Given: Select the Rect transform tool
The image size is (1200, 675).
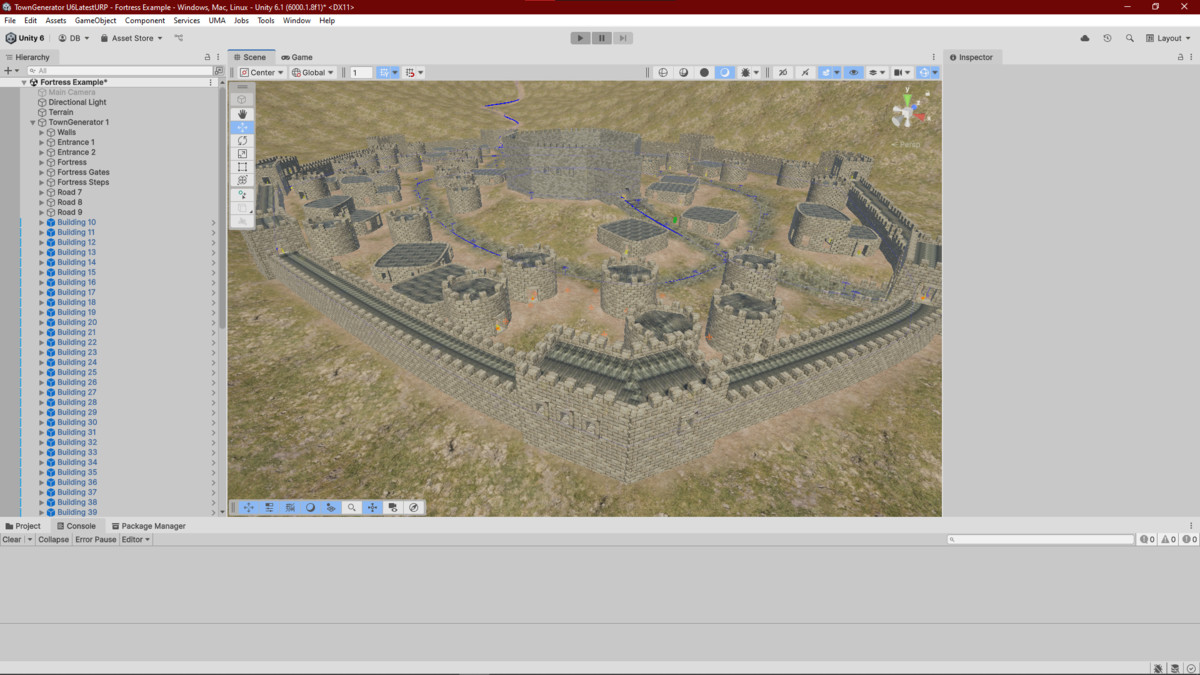Looking at the screenshot, I should (x=242, y=167).
